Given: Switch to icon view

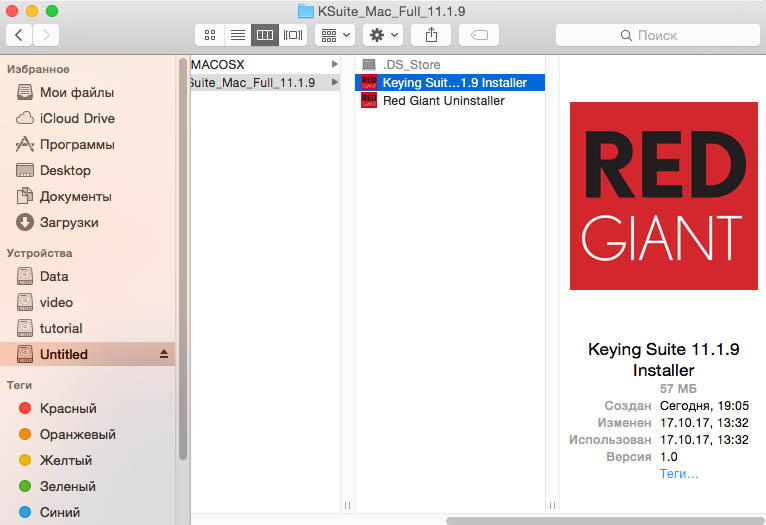Looking at the screenshot, I should tap(210, 35).
